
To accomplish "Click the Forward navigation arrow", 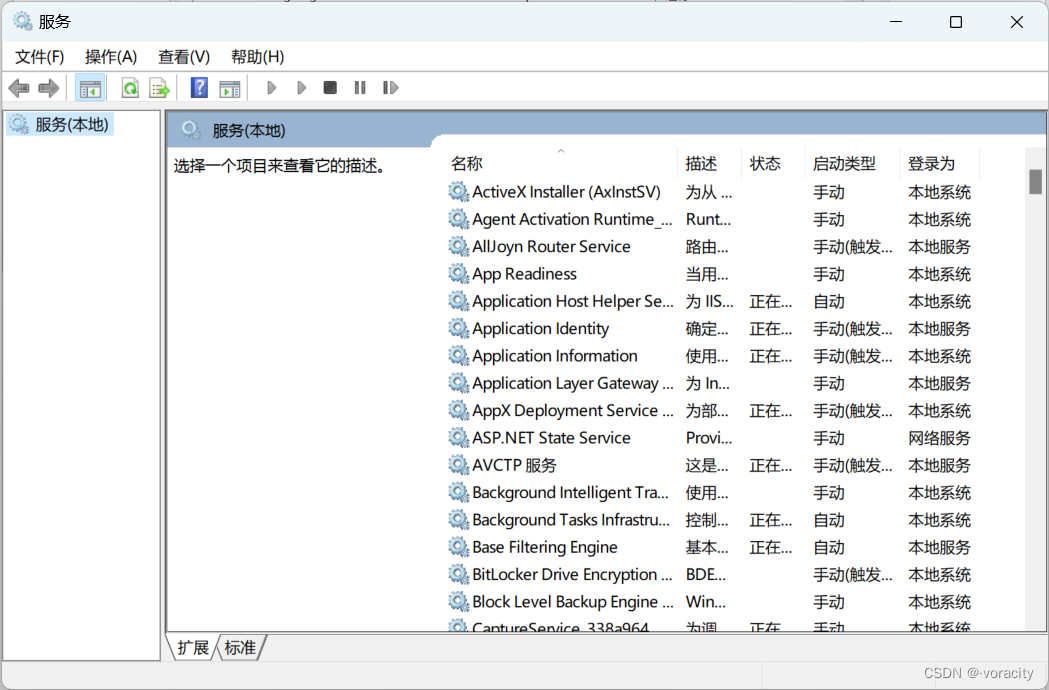I will coord(48,88).
